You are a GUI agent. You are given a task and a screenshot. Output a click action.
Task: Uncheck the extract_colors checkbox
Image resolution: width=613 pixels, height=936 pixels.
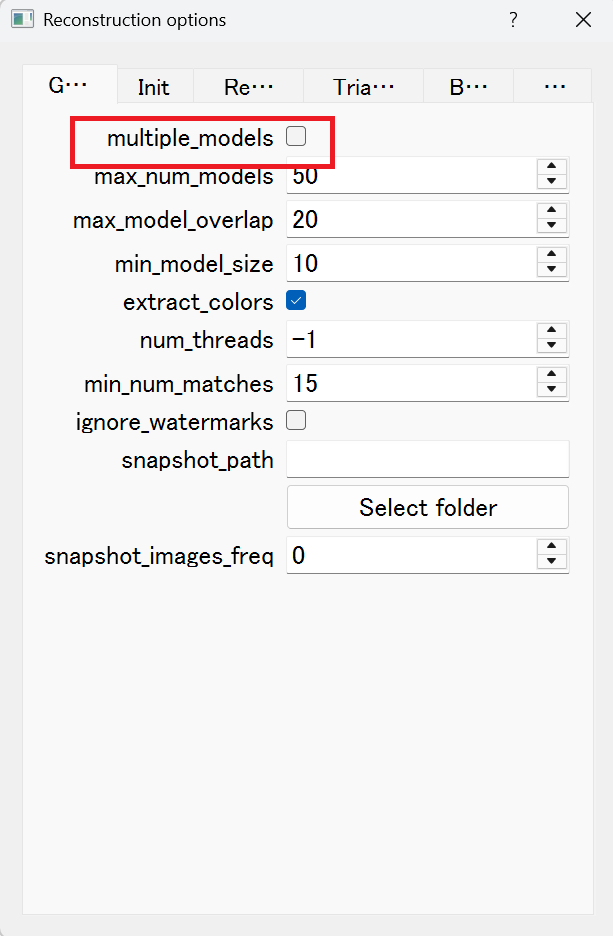[x=296, y=300]
